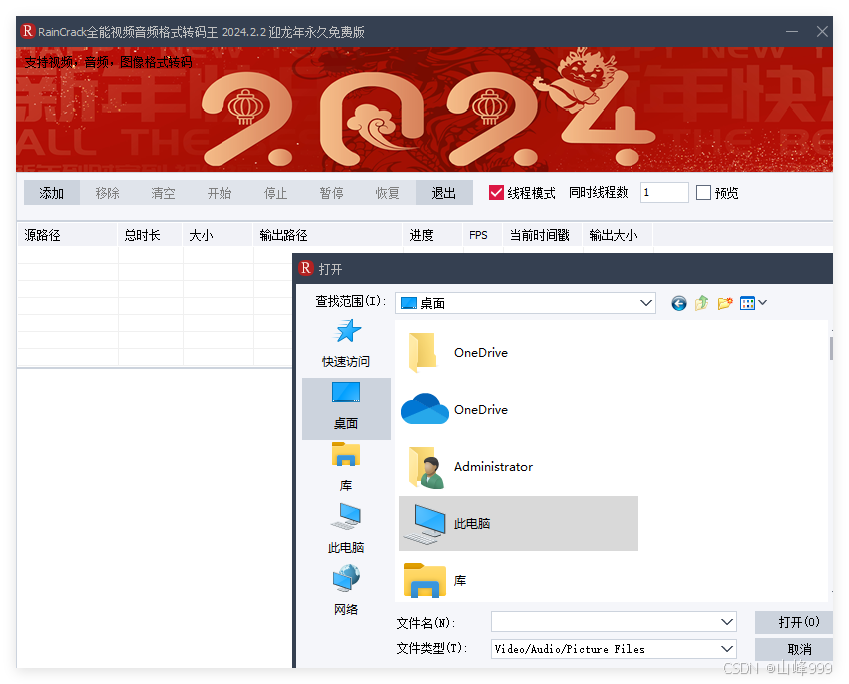Click the 总时长 column header
The width and height of the screenshot is (849, 684).
point(150,235)
